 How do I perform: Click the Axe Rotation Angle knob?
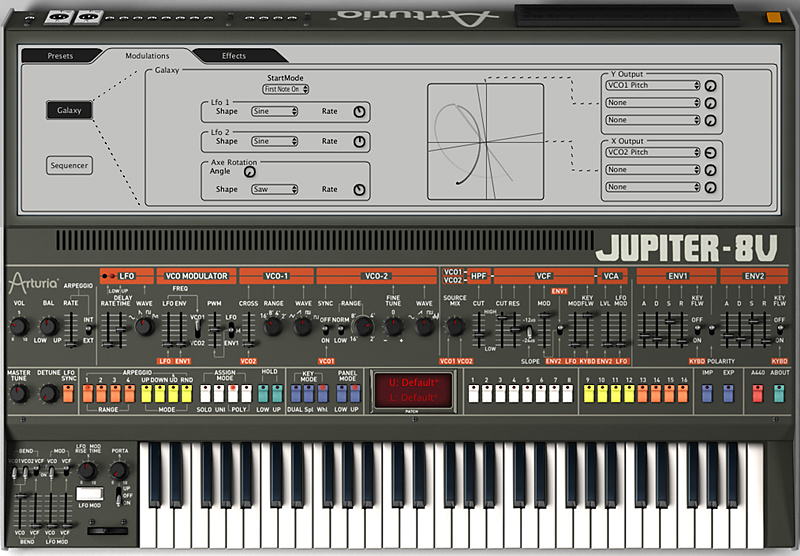[249, 172]
